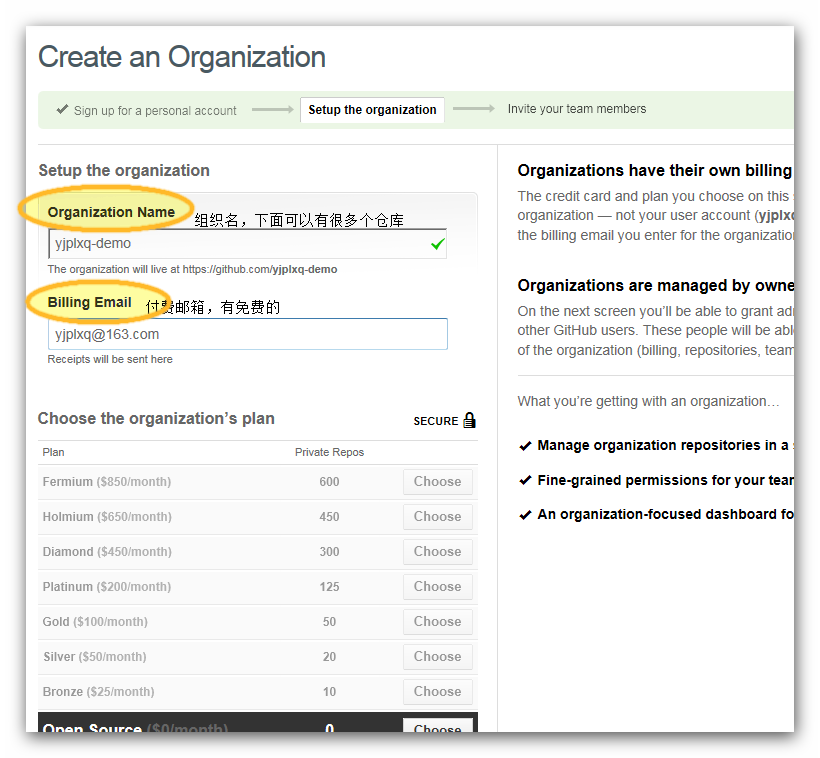Choose the Fermium ($850/month) plan
Viewport: 820px width, 758px height.
[438, 482]
